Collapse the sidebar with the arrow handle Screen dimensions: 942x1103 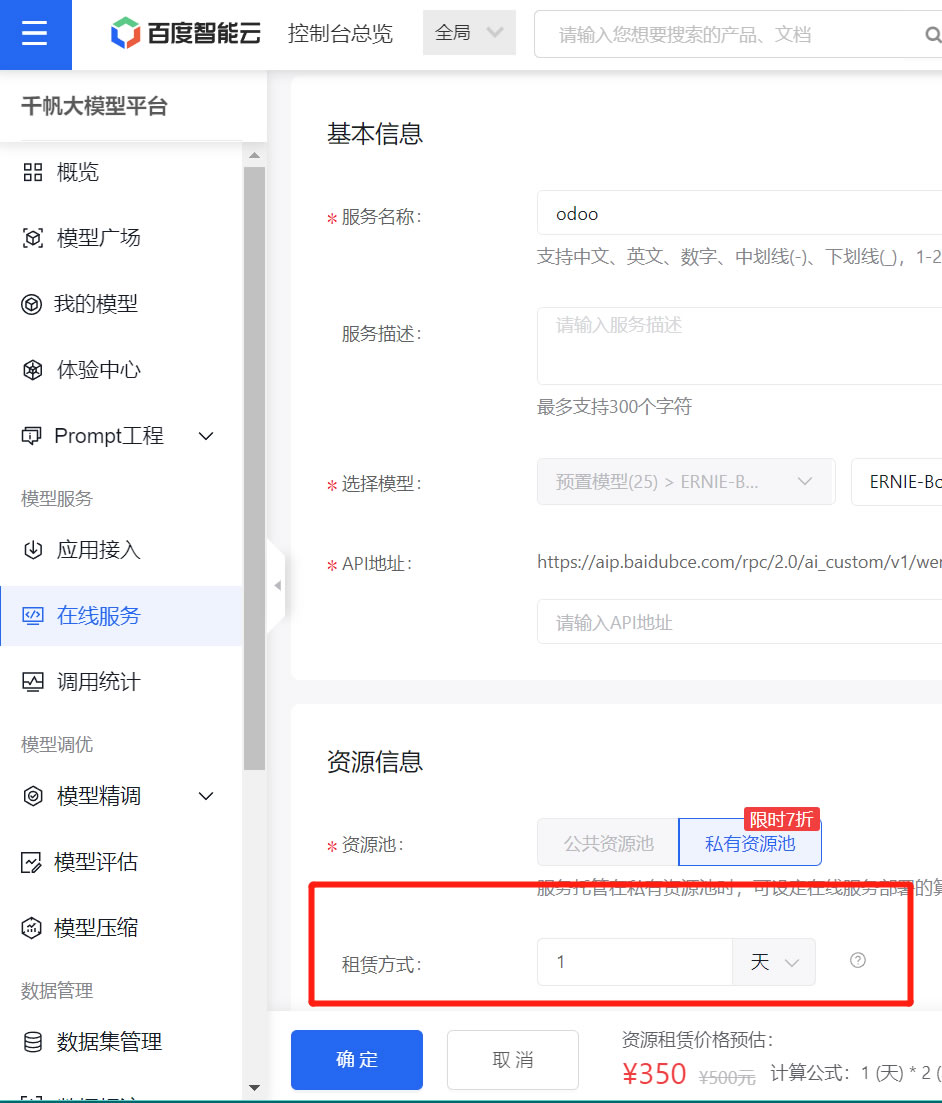point(277,586)
